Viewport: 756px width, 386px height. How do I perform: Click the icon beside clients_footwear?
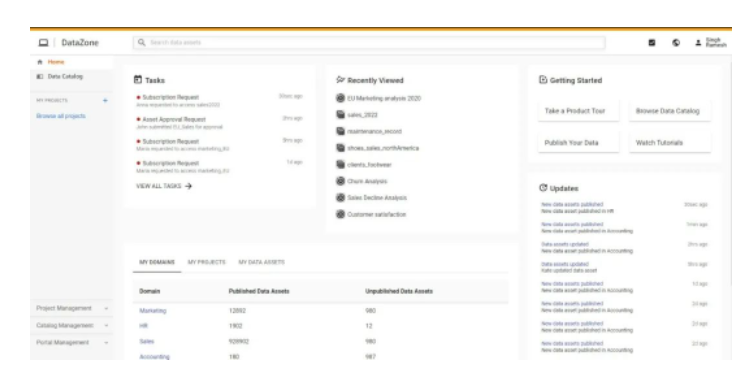coord(340,164)
